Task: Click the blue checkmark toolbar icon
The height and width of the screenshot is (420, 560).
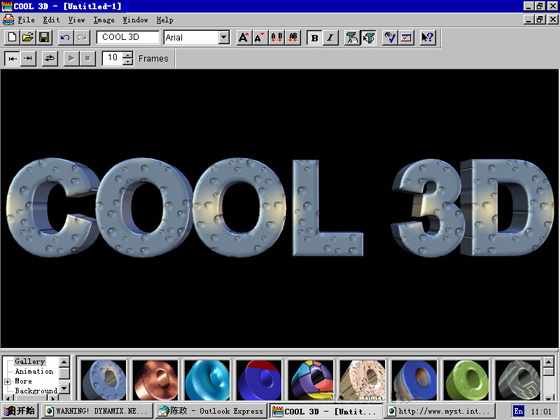Action: coord(390,38)
